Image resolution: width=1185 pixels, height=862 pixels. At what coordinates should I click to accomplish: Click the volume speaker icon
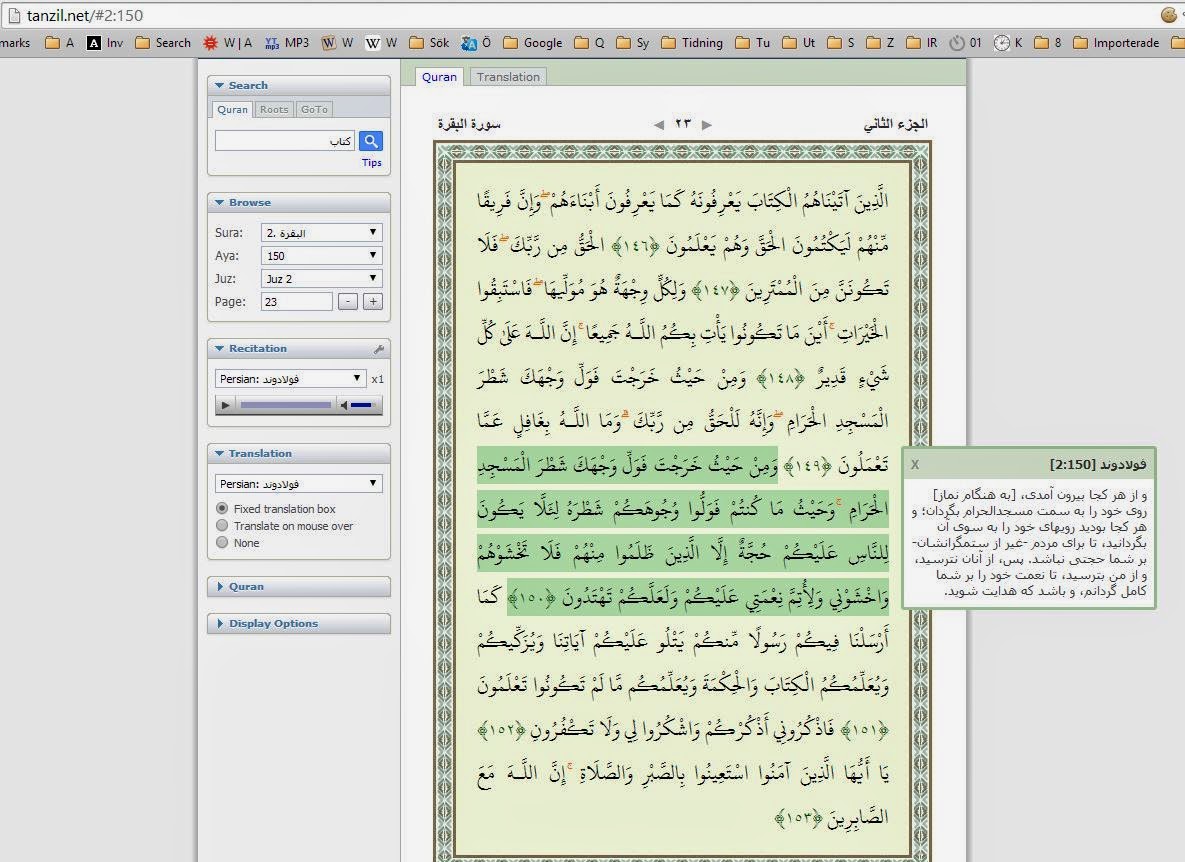point(344,406)
